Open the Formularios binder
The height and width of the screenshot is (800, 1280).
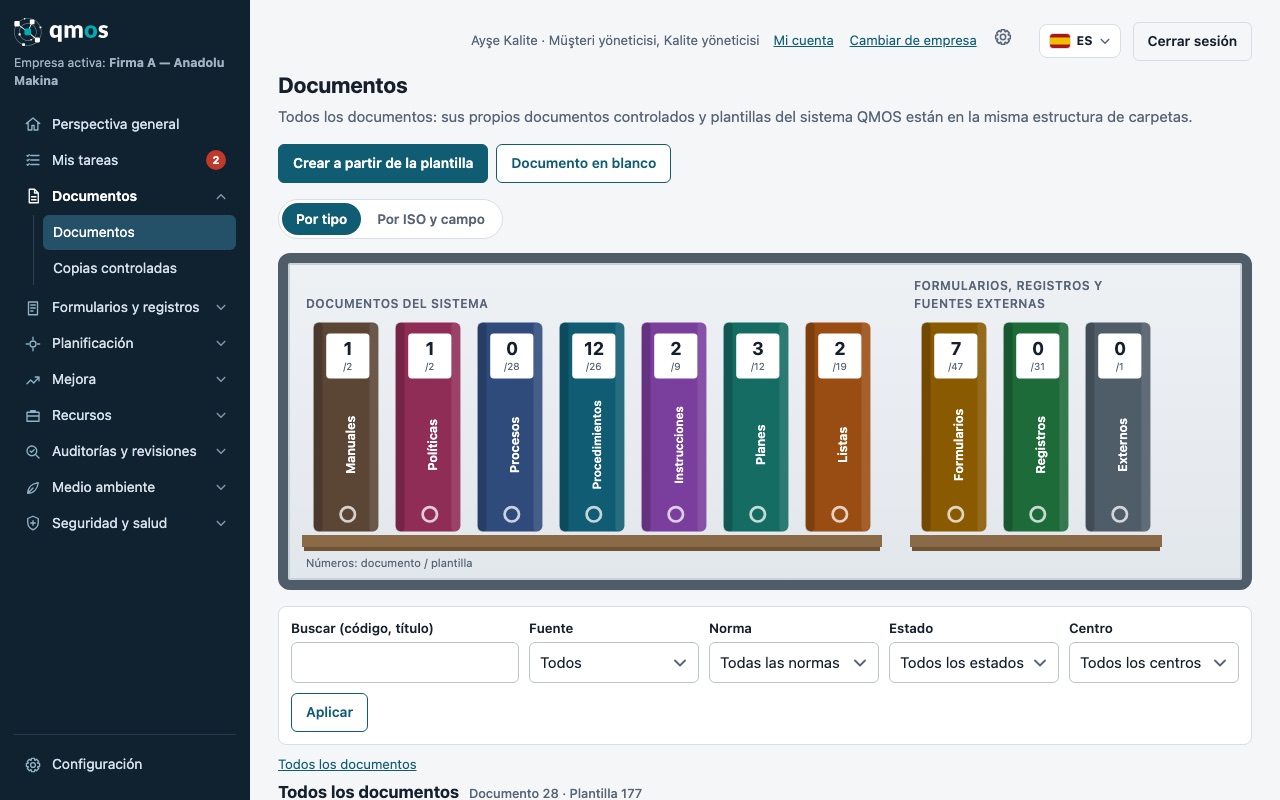(x=955, y=427)
